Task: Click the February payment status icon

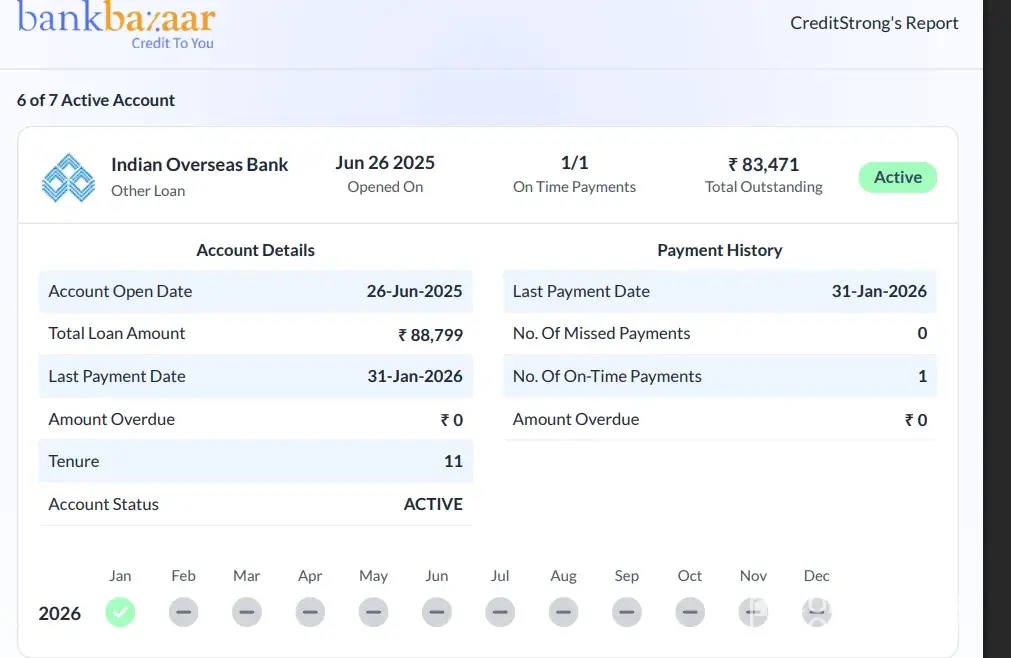Action: tap(183, 612)
